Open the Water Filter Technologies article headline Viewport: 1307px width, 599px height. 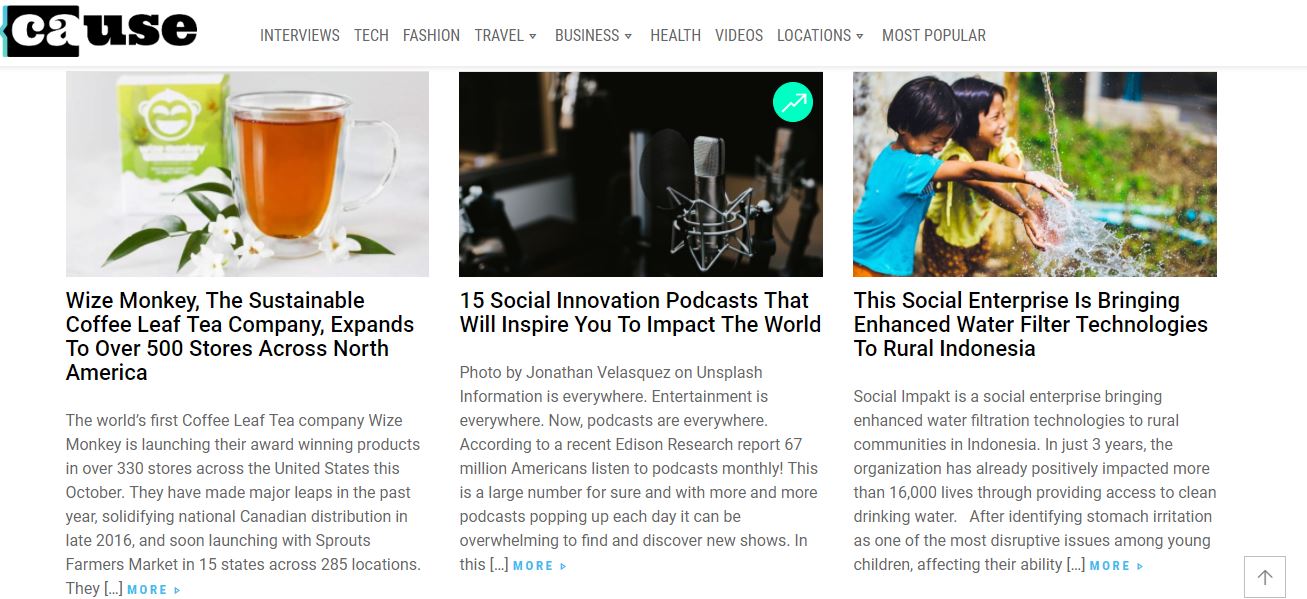point(1031,324)
